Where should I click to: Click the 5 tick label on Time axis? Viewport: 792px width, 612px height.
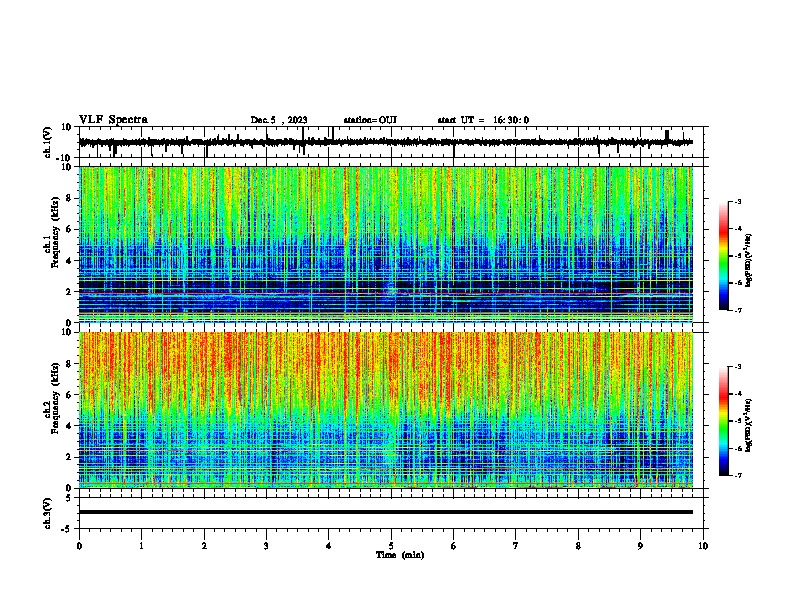(391, 546)
